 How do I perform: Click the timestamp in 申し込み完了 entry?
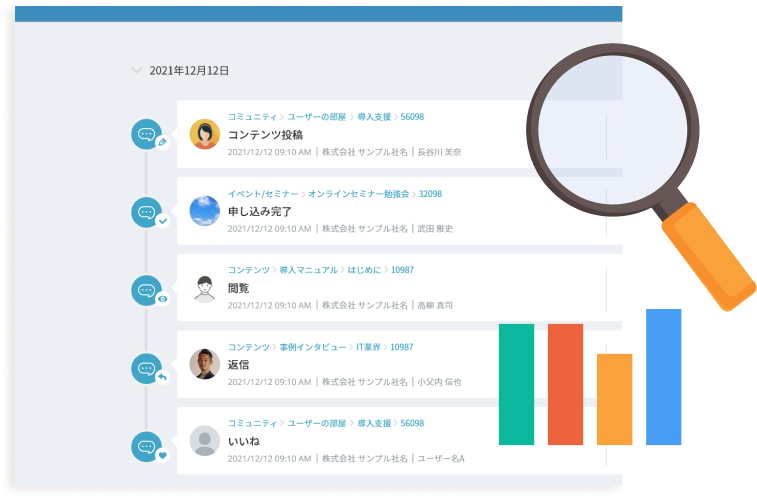pos(269,229)
